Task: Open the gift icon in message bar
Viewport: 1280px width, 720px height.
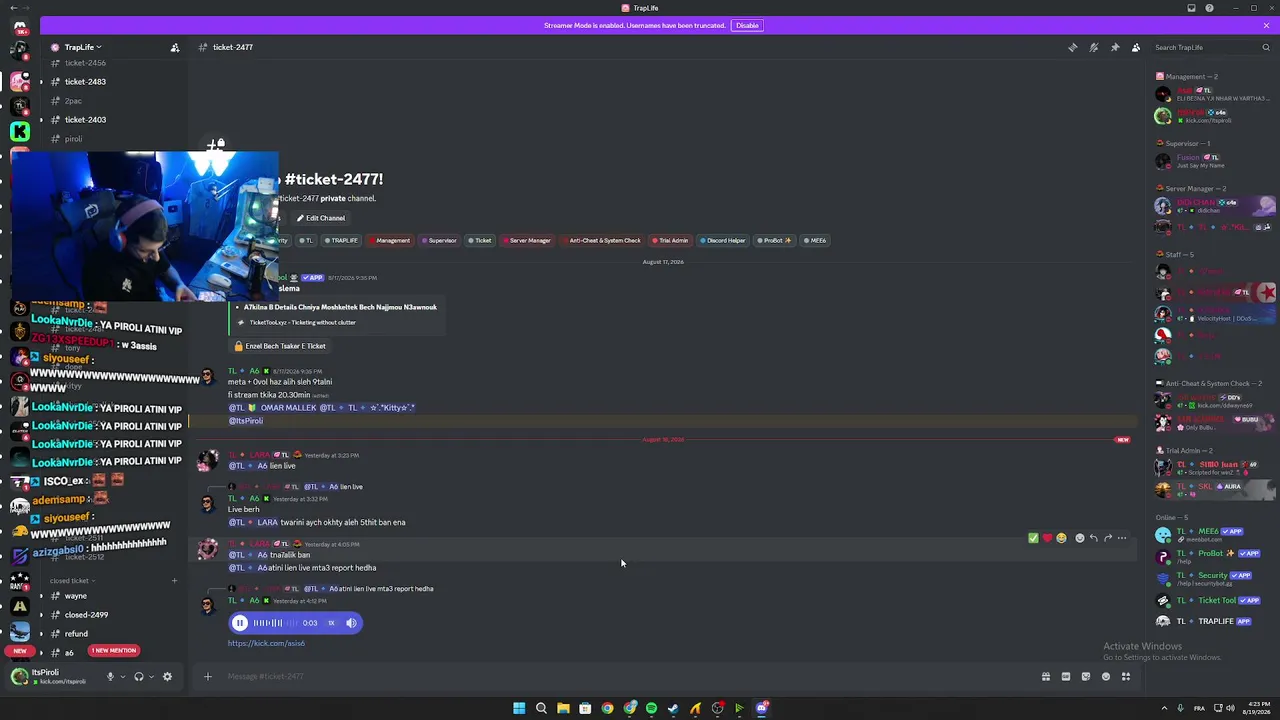Action: 1046,677
